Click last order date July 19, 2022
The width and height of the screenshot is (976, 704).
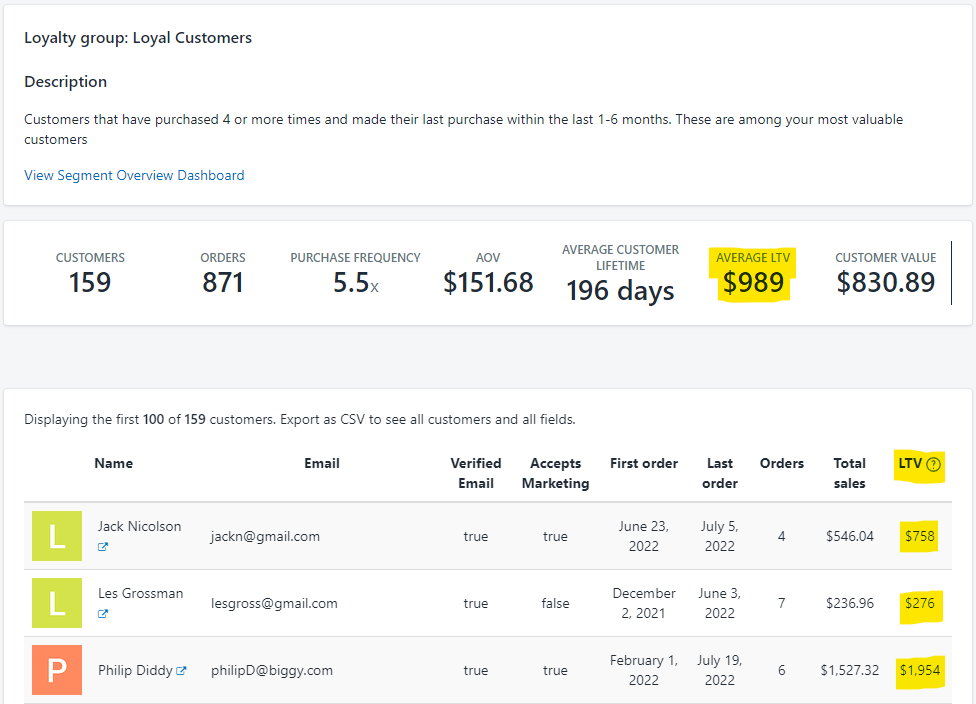(x=720, y=670)
